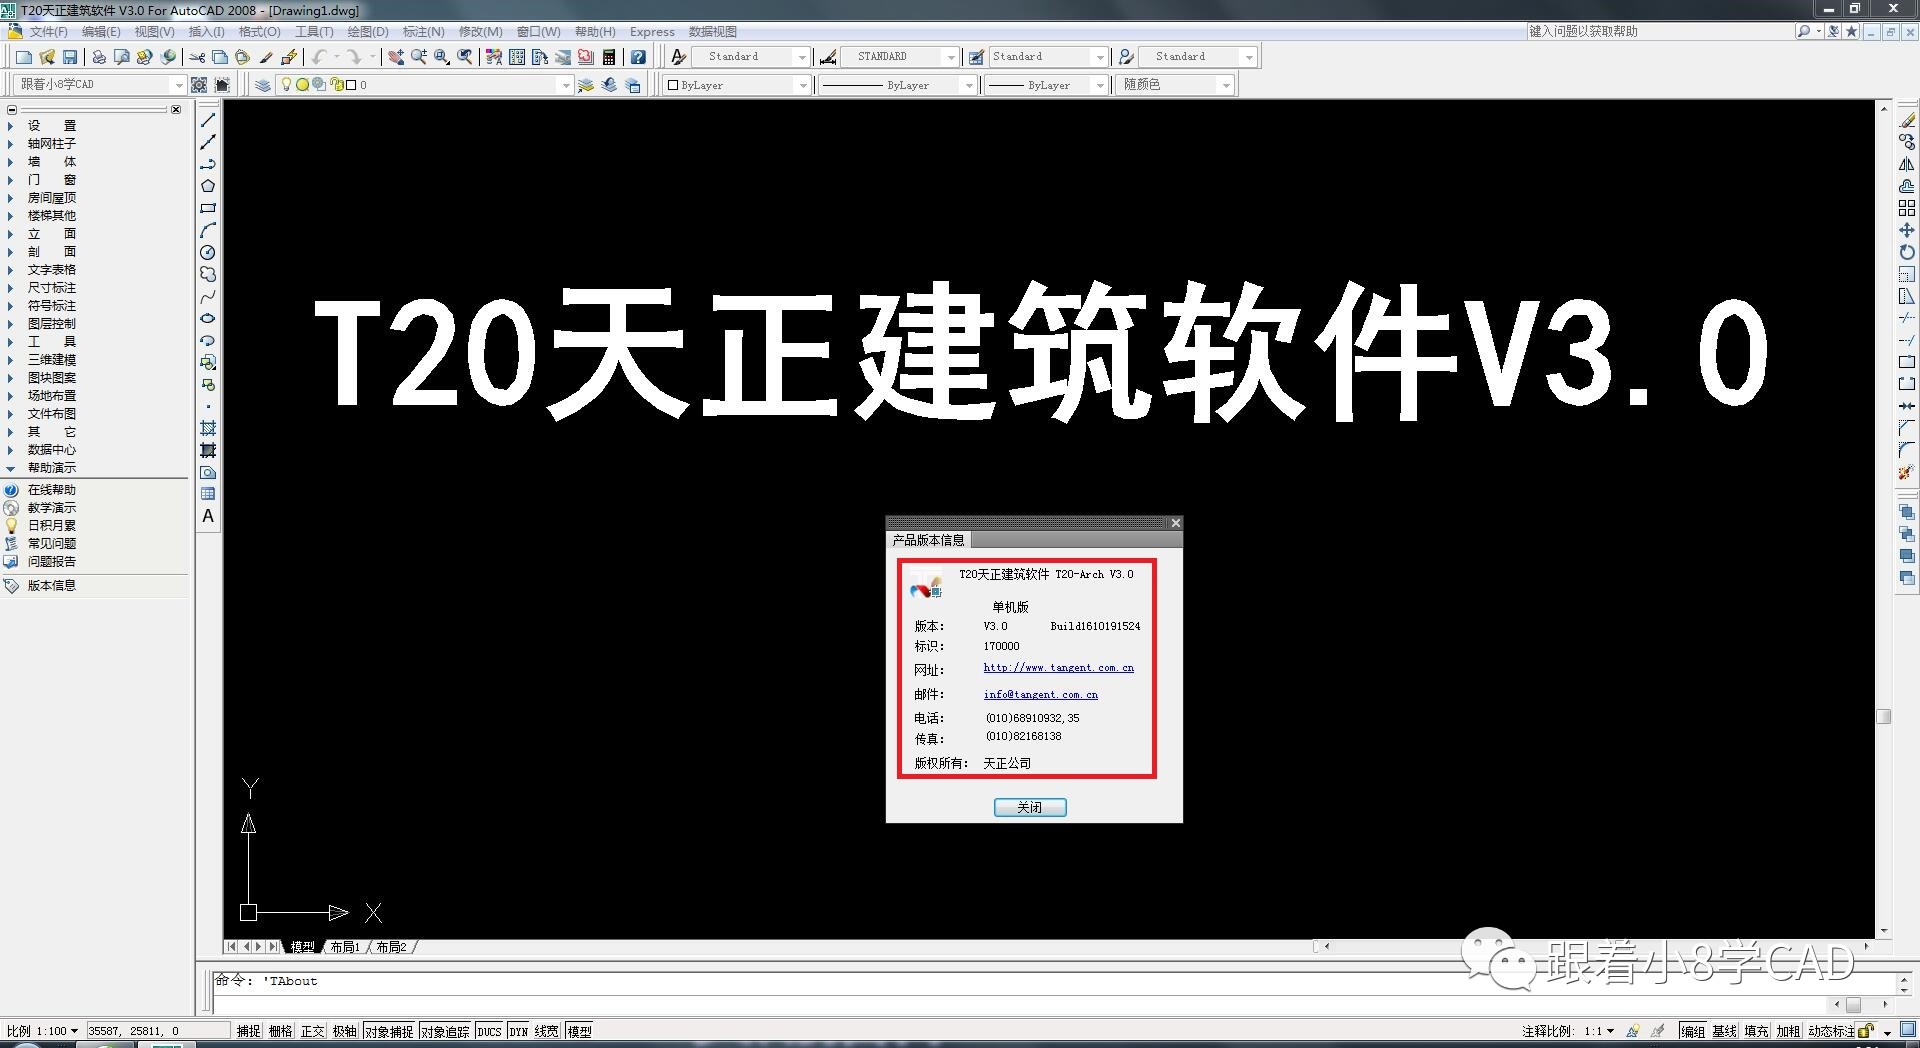
Task: Select the Rectangle draw tool
Action: click(x=208, y=208)
